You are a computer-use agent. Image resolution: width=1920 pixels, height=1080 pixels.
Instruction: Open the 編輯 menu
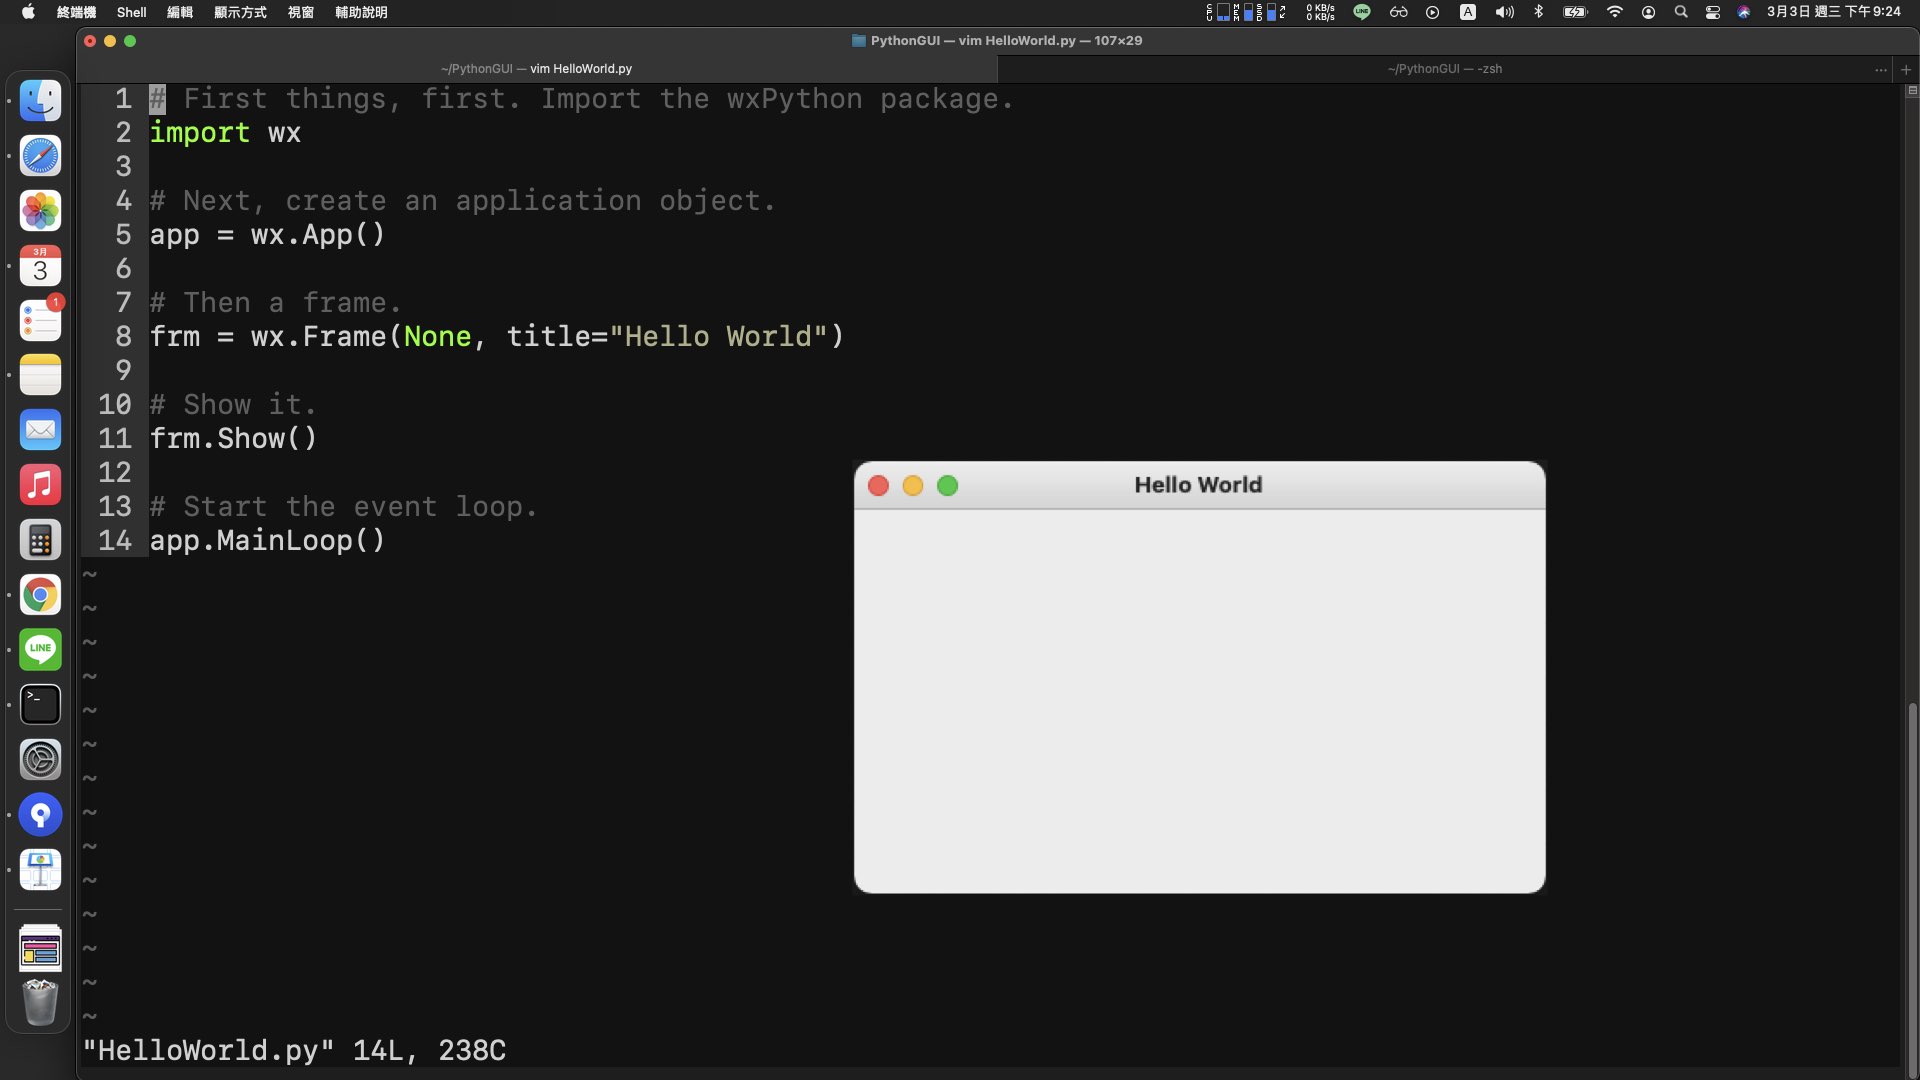pos(180,12)
